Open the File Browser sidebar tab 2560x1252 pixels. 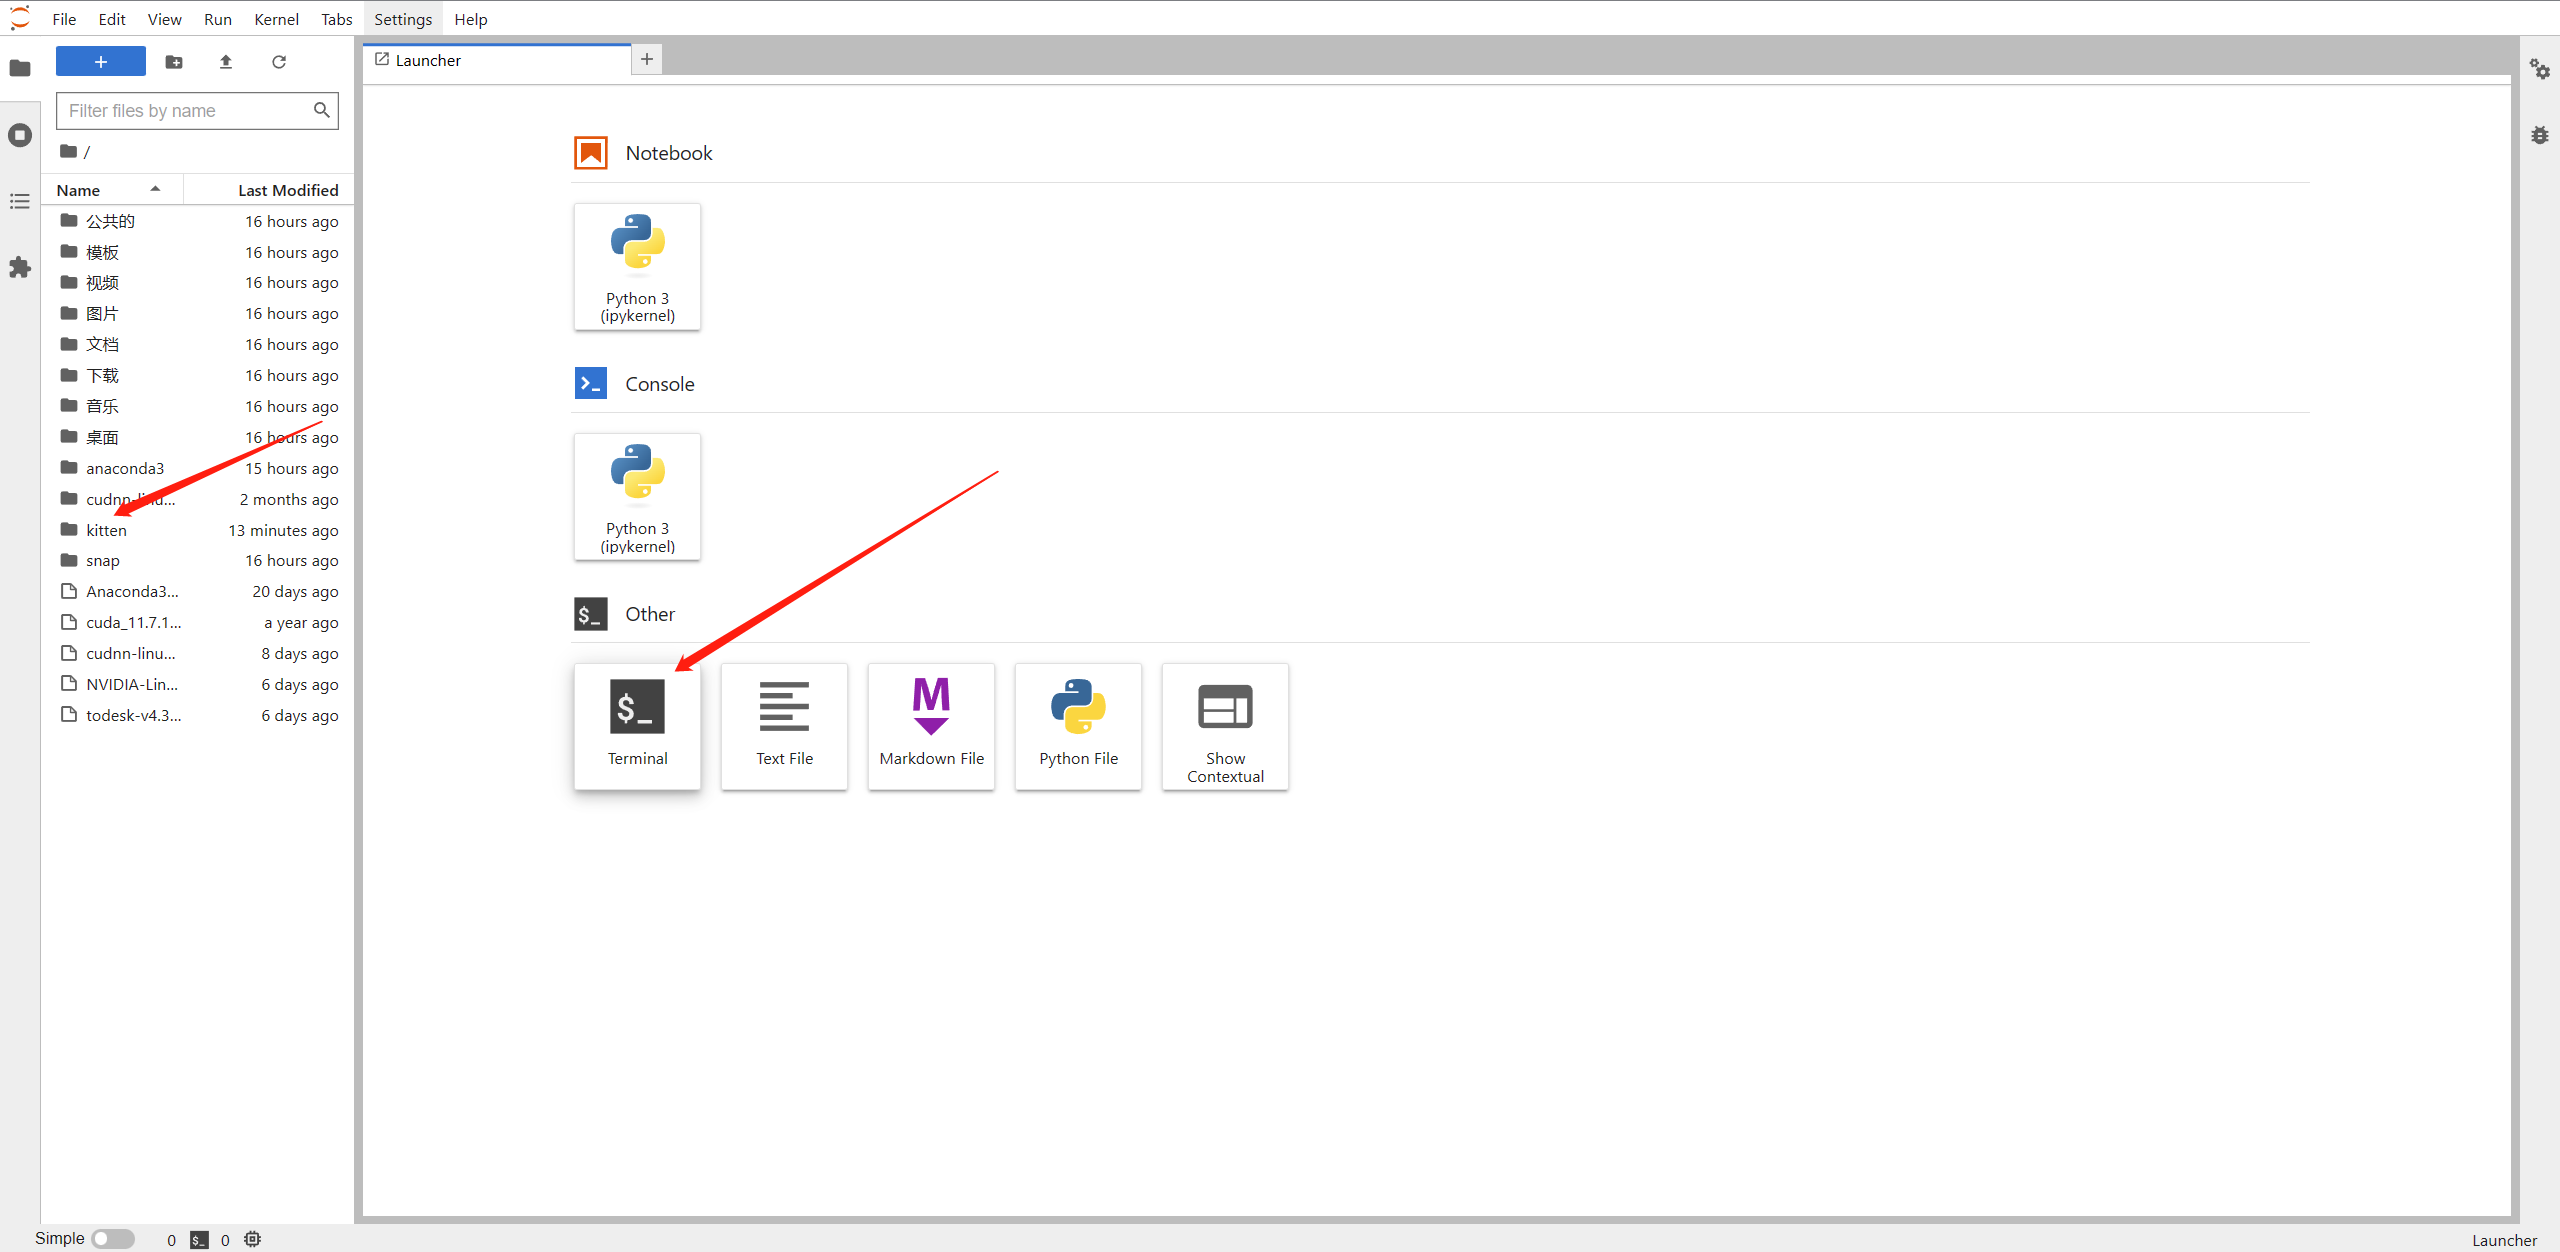click(x=20, y=68)
